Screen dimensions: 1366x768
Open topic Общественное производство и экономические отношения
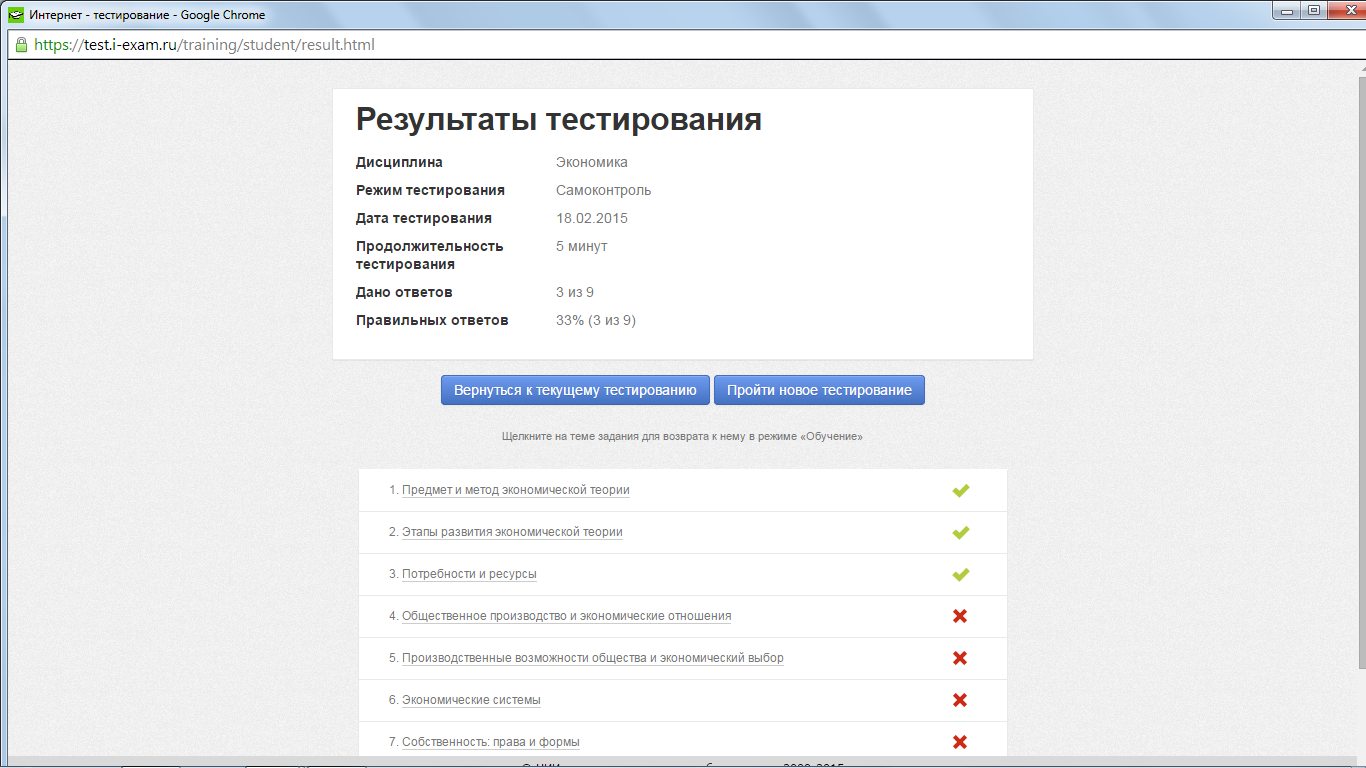coord(566,616)
